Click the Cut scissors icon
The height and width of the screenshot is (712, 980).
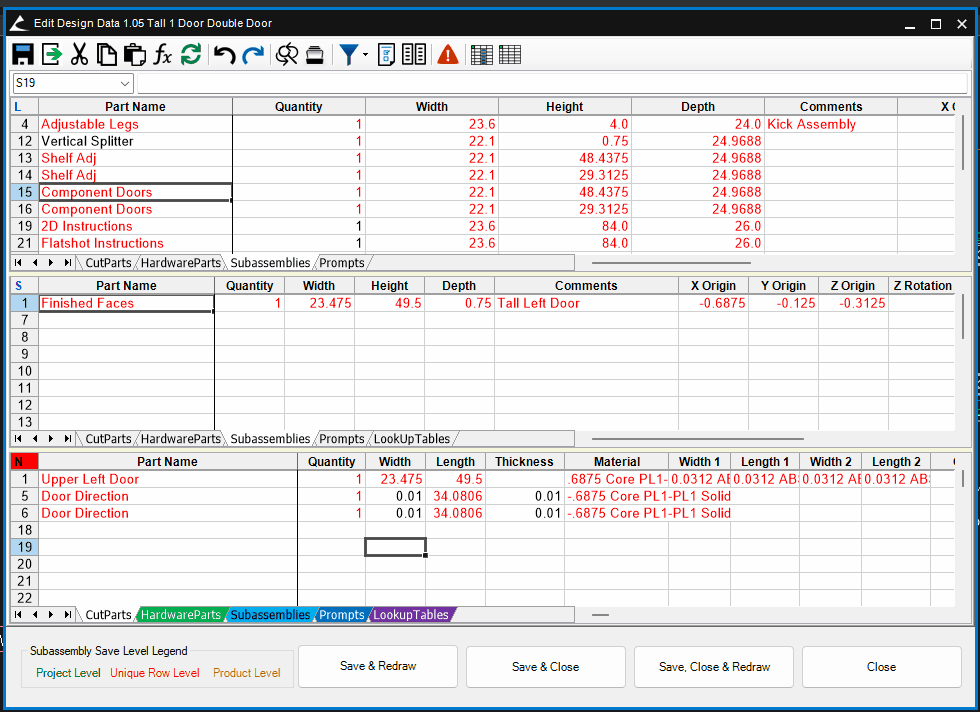click(x=79, y=55)
